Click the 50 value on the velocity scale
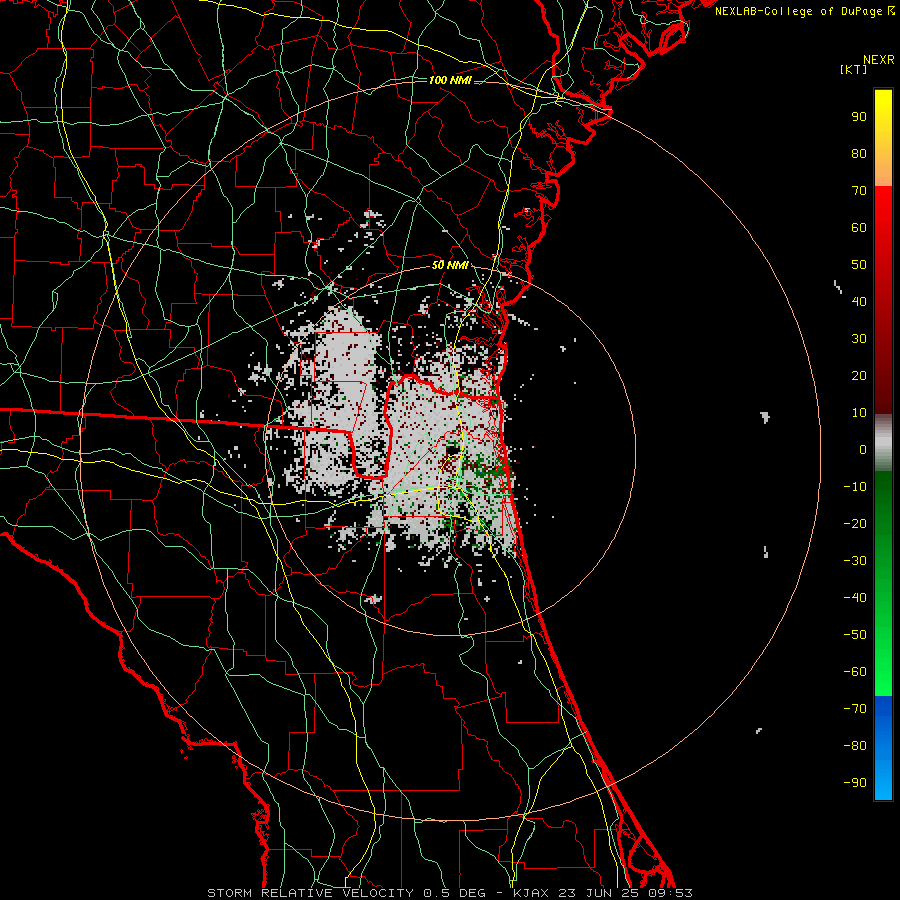The width and height of the screenshot is (900, 900). coord(859,265)
